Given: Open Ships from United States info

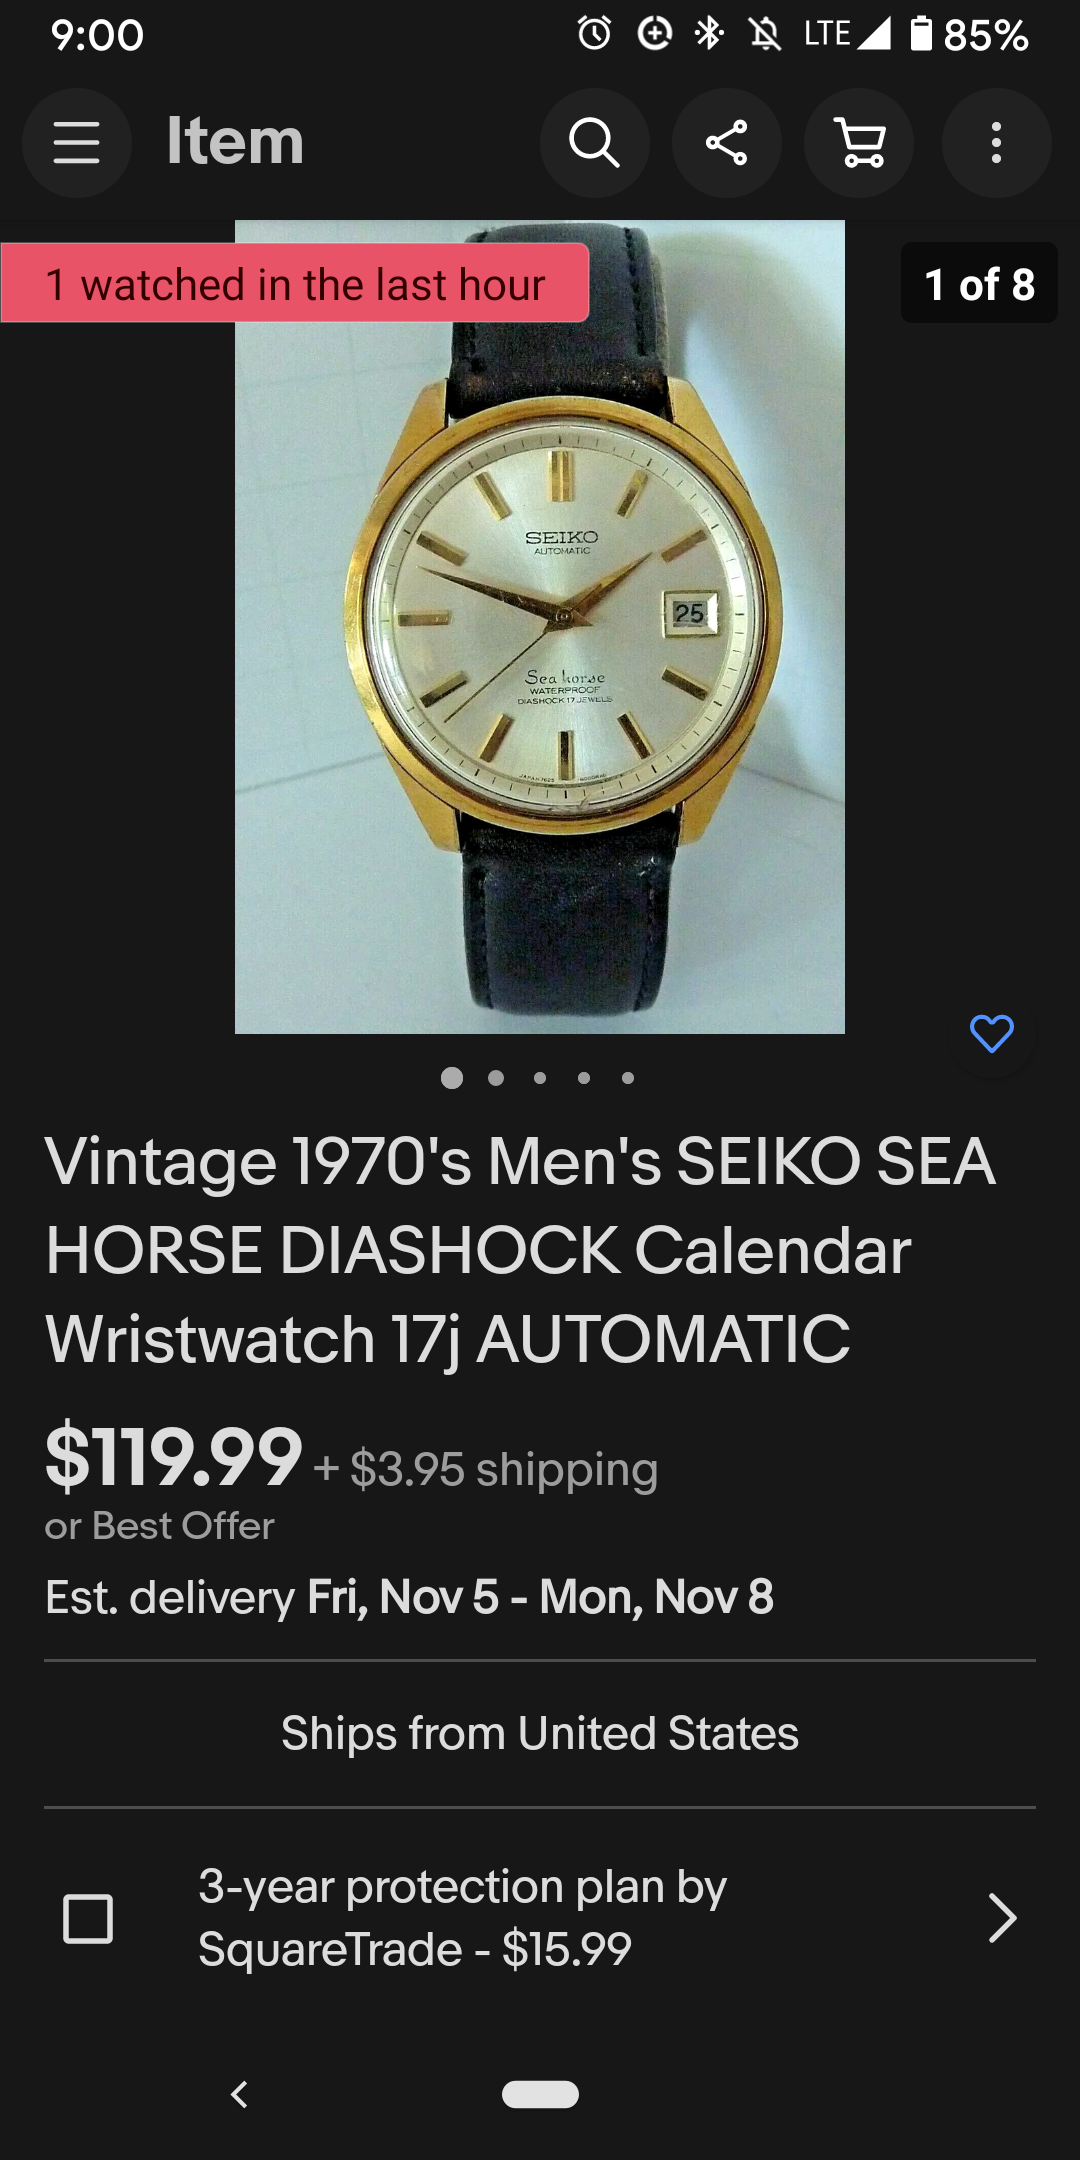Looking at the screenshot, I should [540, 1733].
